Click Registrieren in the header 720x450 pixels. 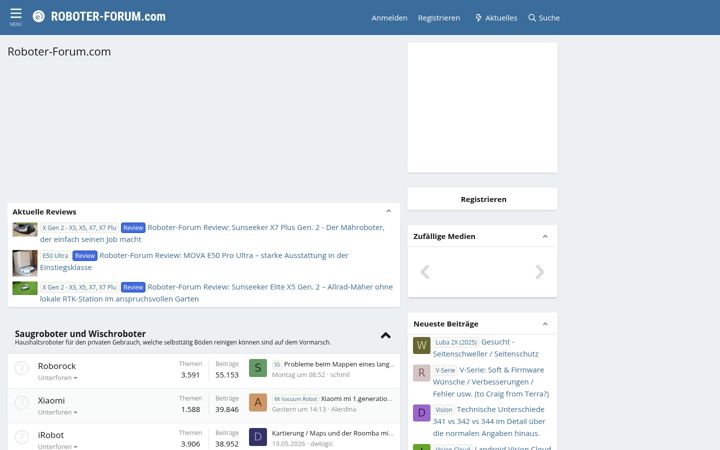pos(439,18)
